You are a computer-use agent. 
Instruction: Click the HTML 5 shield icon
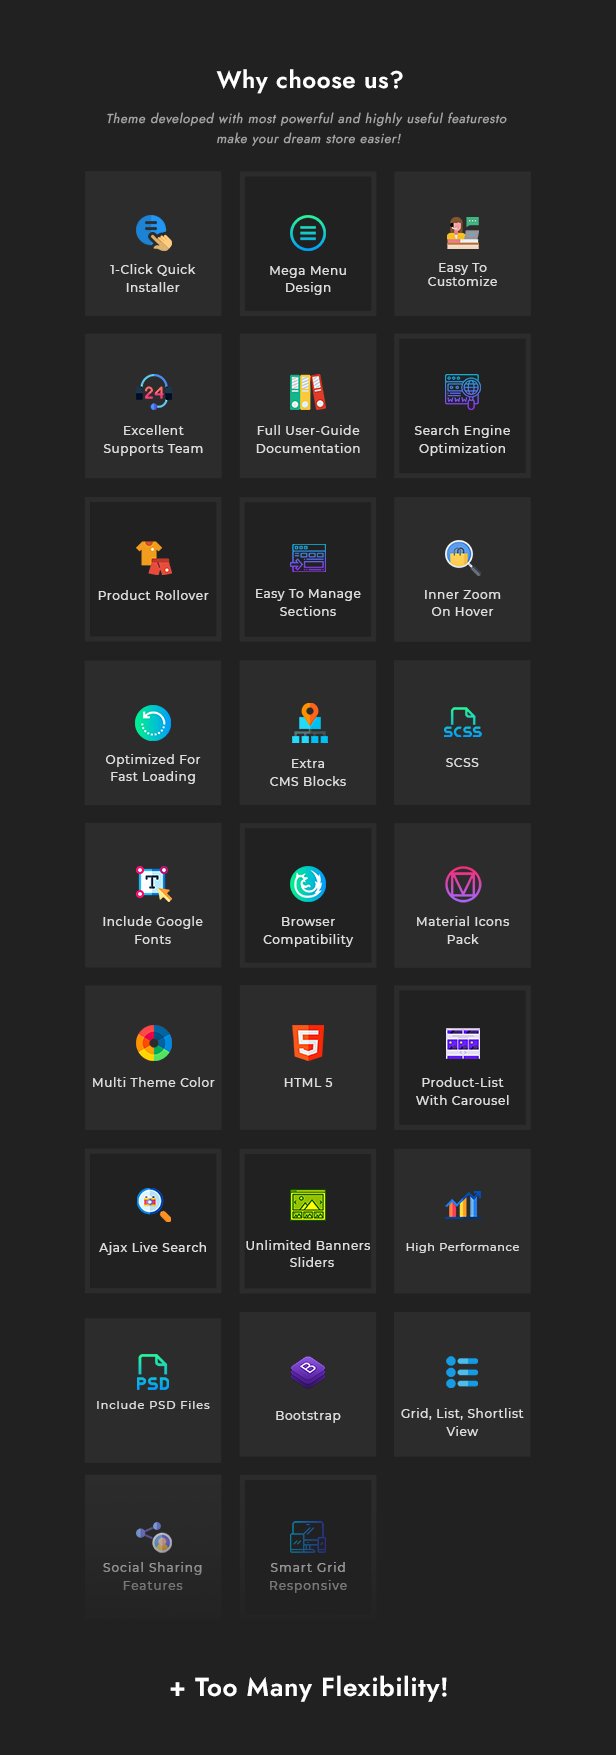click(308, 1043)
